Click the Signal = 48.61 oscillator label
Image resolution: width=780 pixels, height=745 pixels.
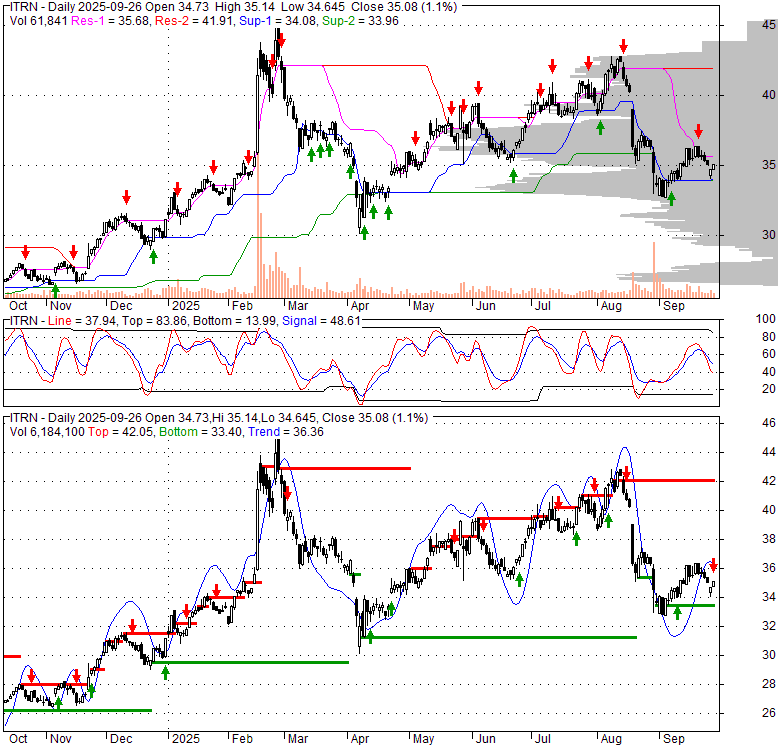(321, 321)
